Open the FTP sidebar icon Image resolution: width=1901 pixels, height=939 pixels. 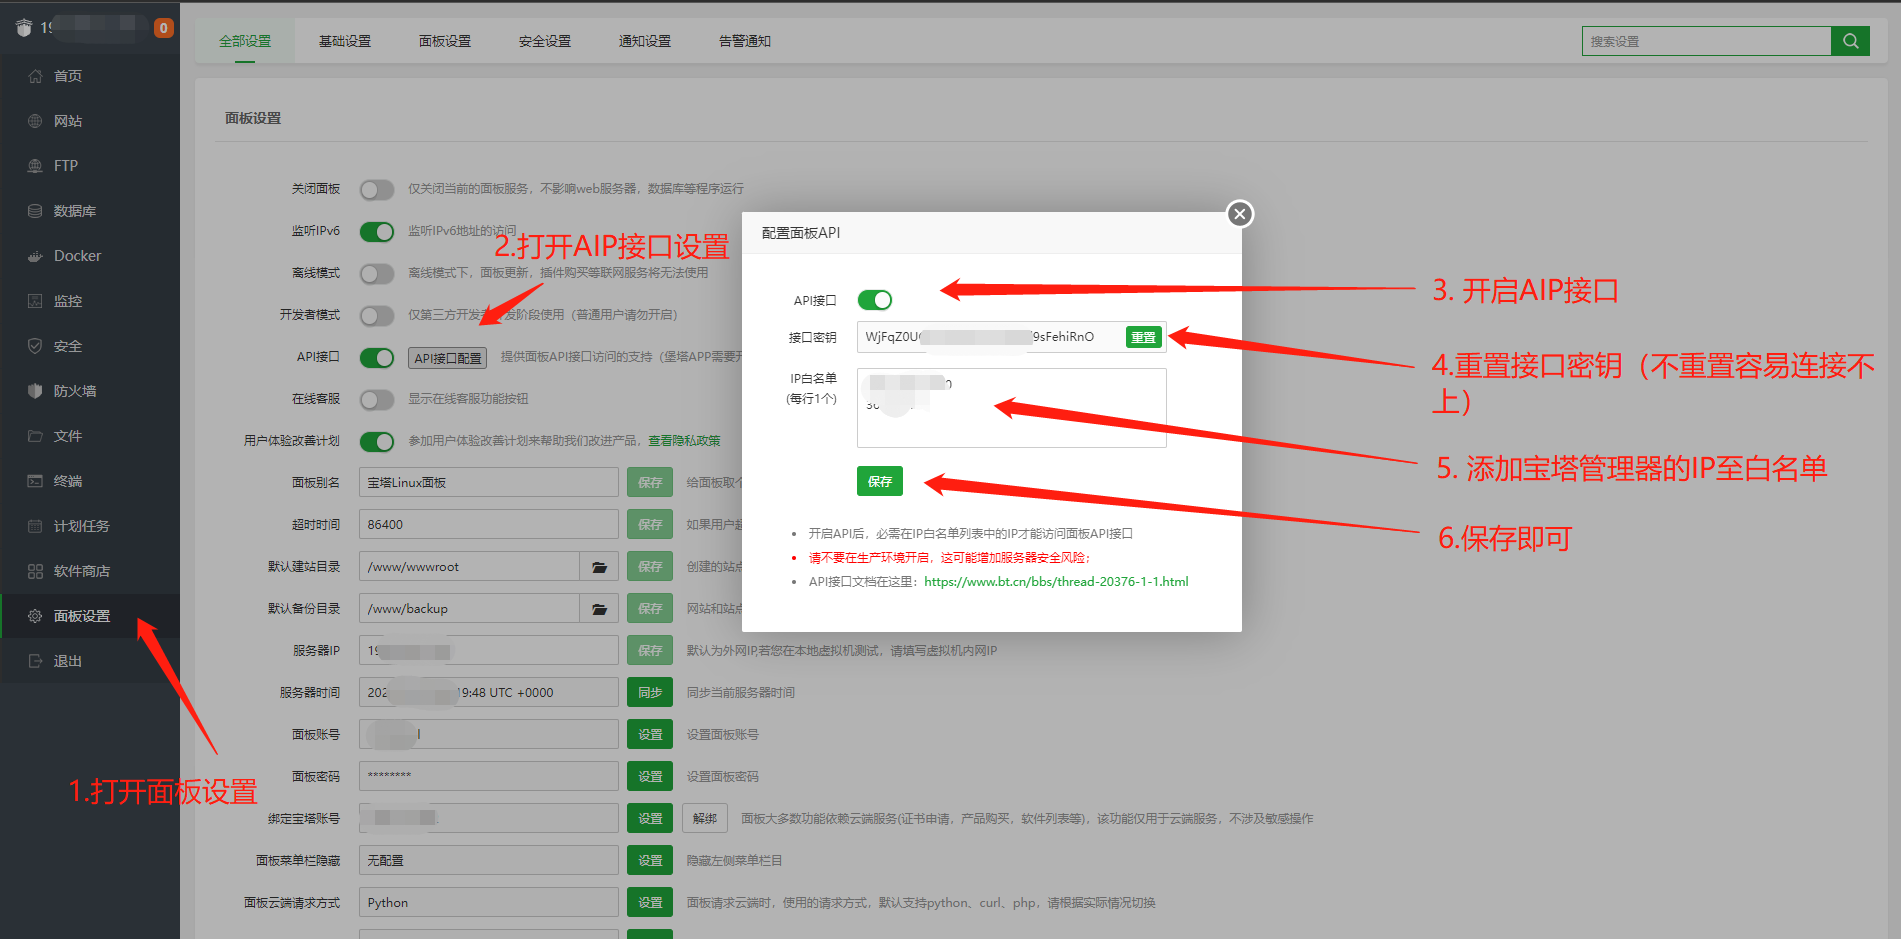[x=35, y=166]
